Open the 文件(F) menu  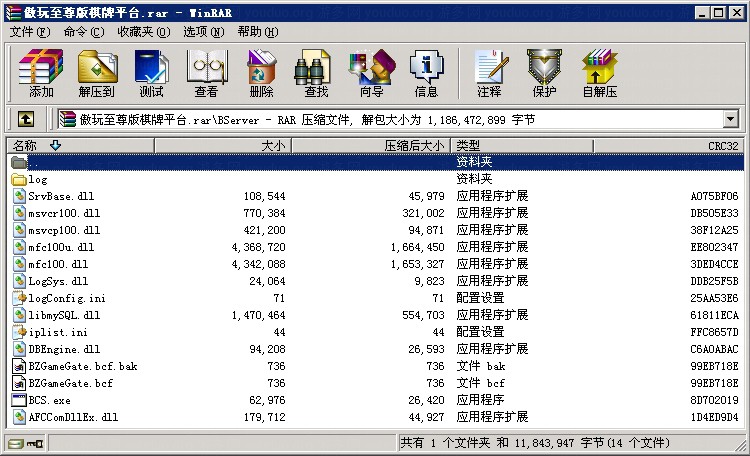[30, 32]
